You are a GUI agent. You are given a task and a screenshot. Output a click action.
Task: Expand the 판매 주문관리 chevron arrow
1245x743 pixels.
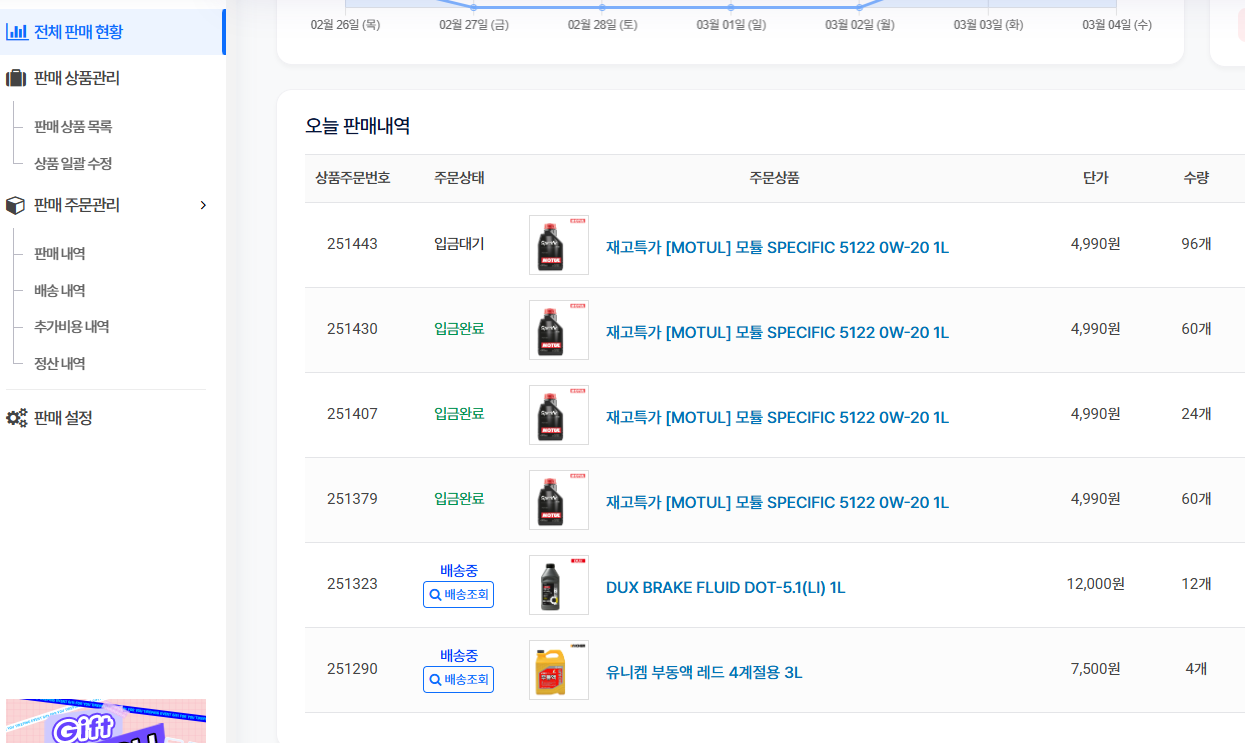(x=203, y=205)
